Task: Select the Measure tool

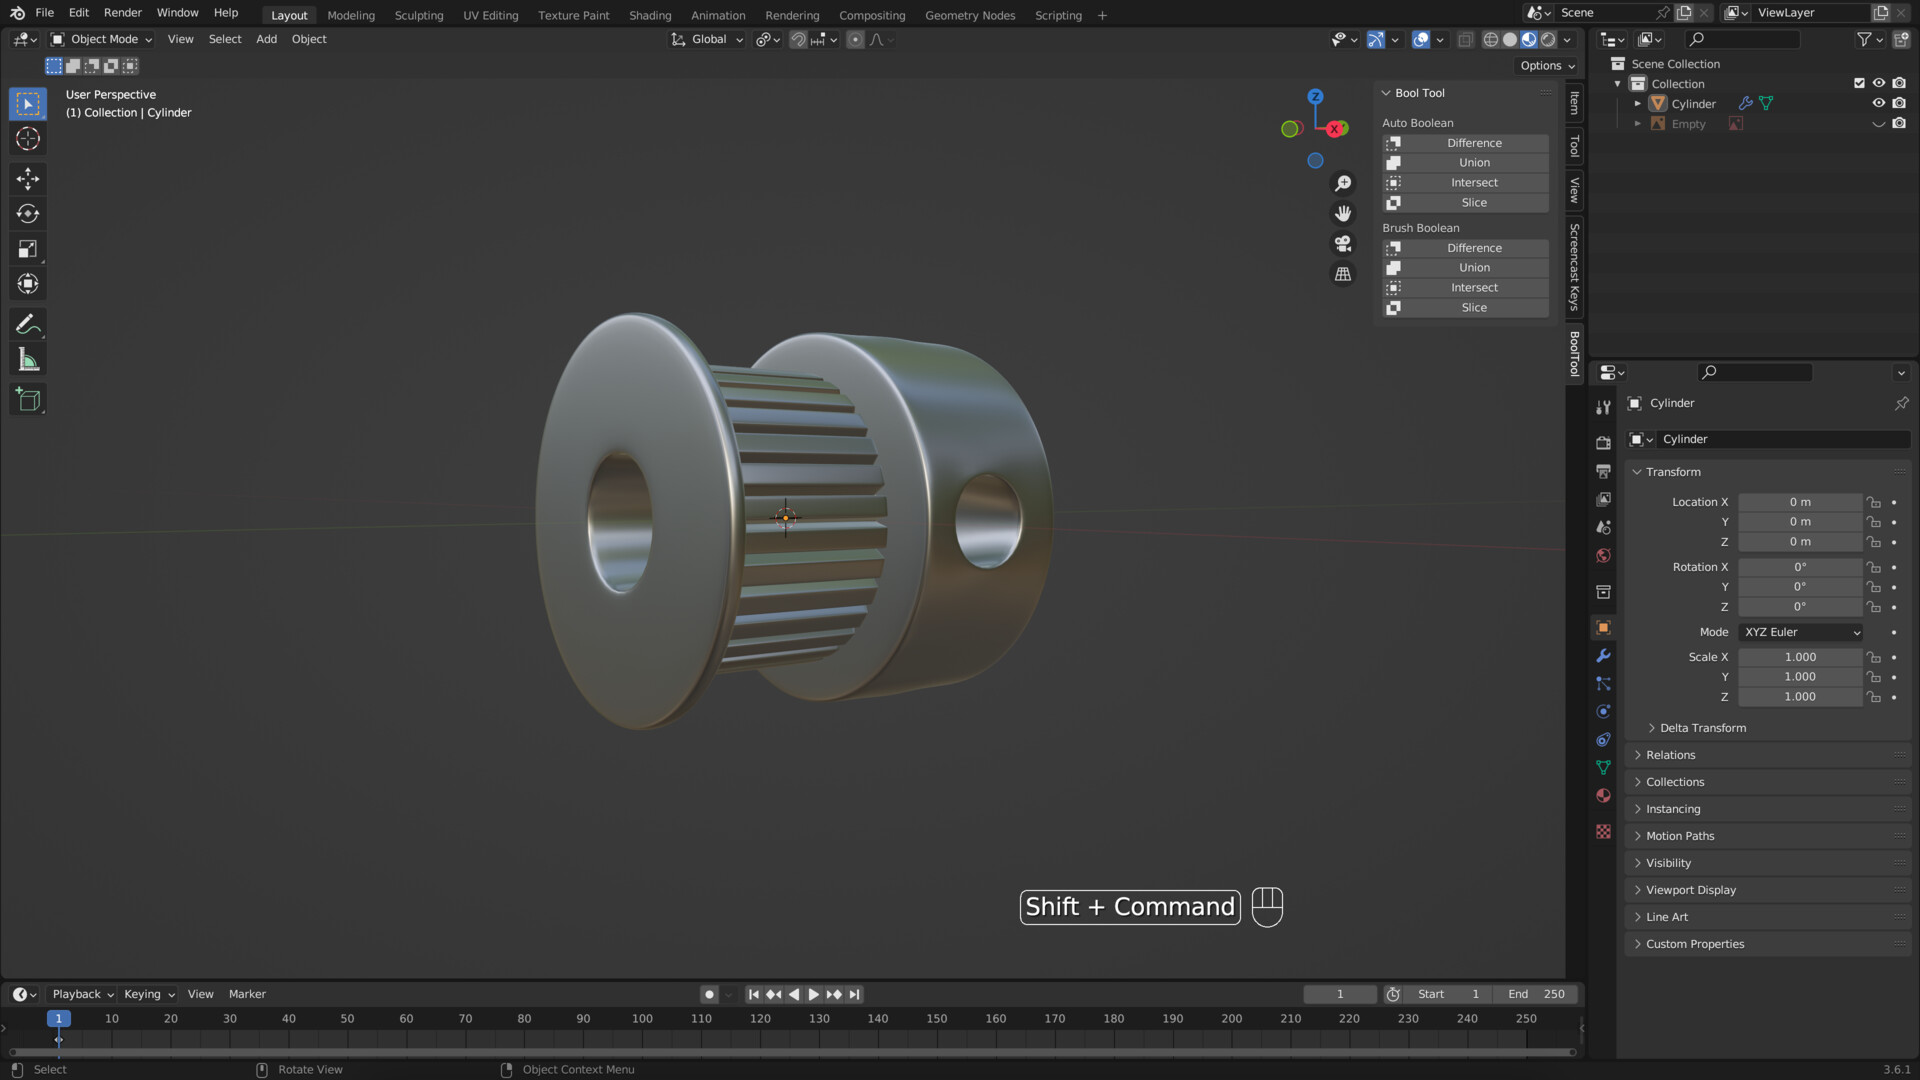Action: tap(27, 358)
